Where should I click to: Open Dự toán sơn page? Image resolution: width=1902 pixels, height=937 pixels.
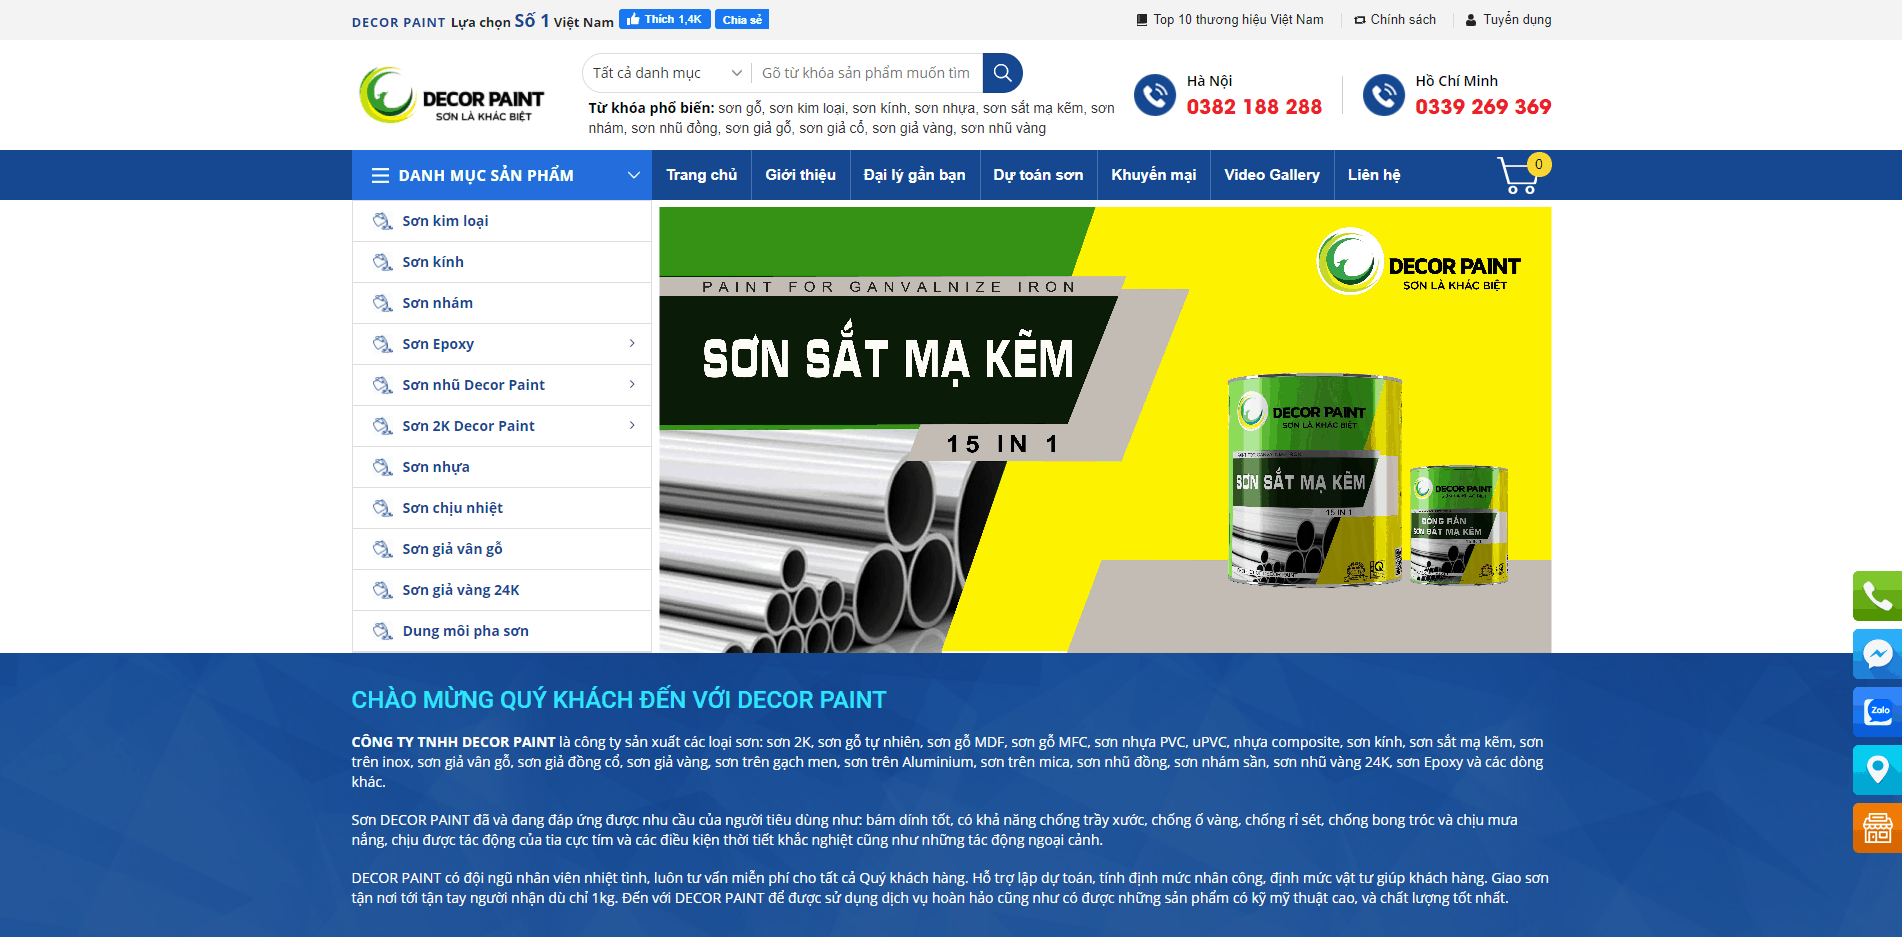click(1038, 175)
